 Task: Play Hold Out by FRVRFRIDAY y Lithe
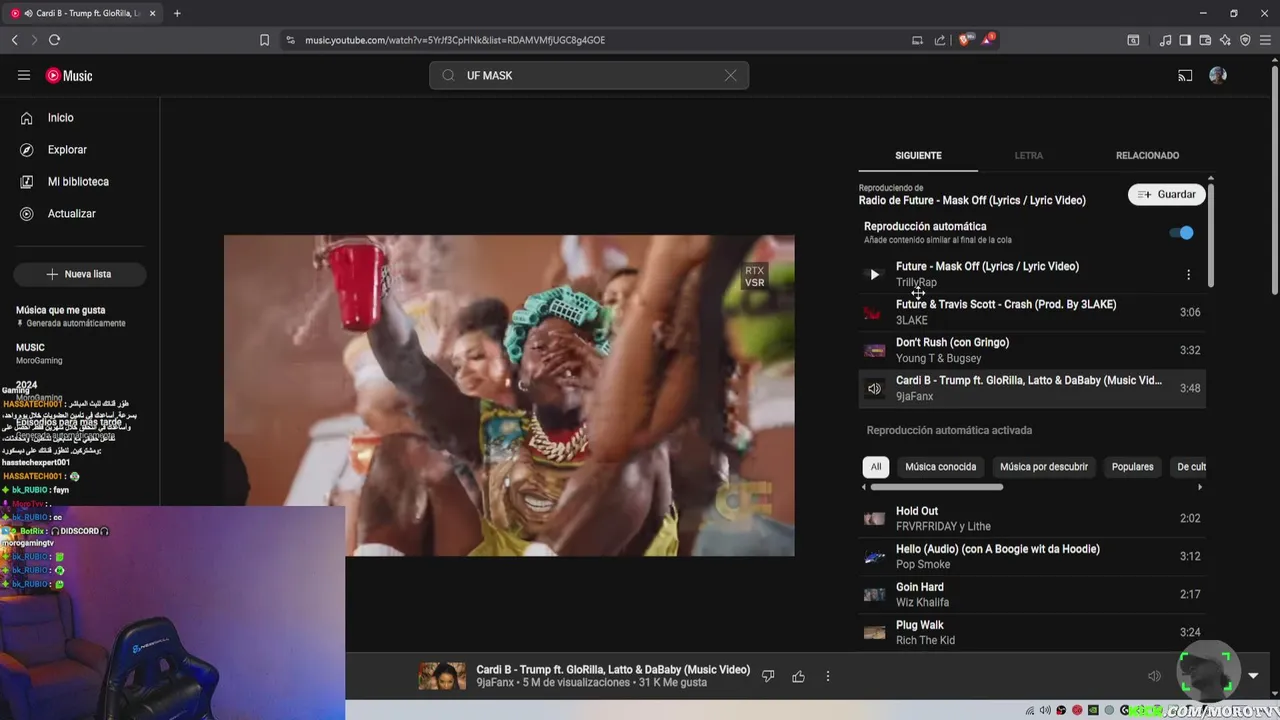pos(1032,518)
